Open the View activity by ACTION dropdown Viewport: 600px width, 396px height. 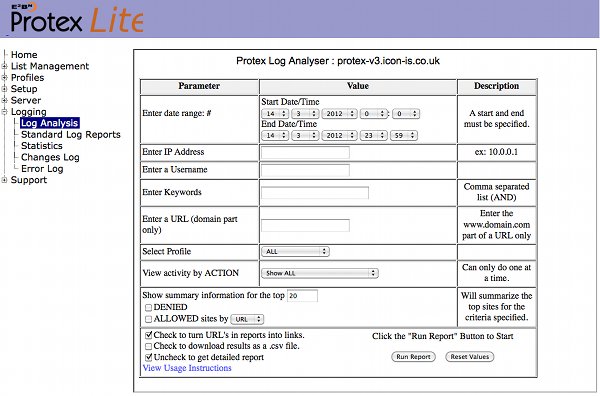tap(320, 273)
